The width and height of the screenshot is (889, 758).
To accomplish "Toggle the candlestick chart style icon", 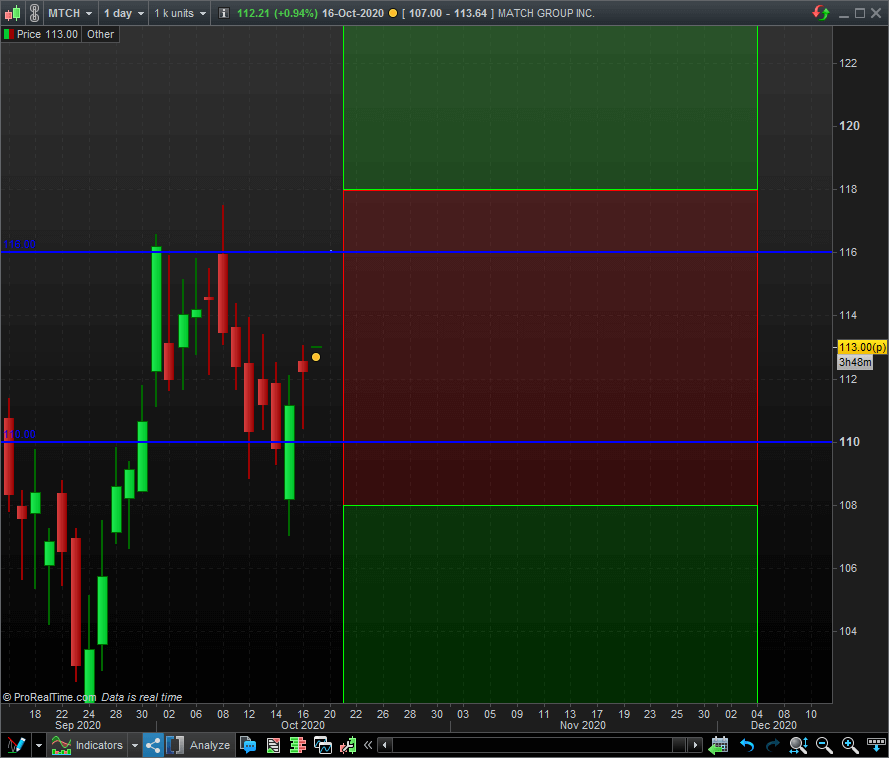I will (x=12, y=13).
